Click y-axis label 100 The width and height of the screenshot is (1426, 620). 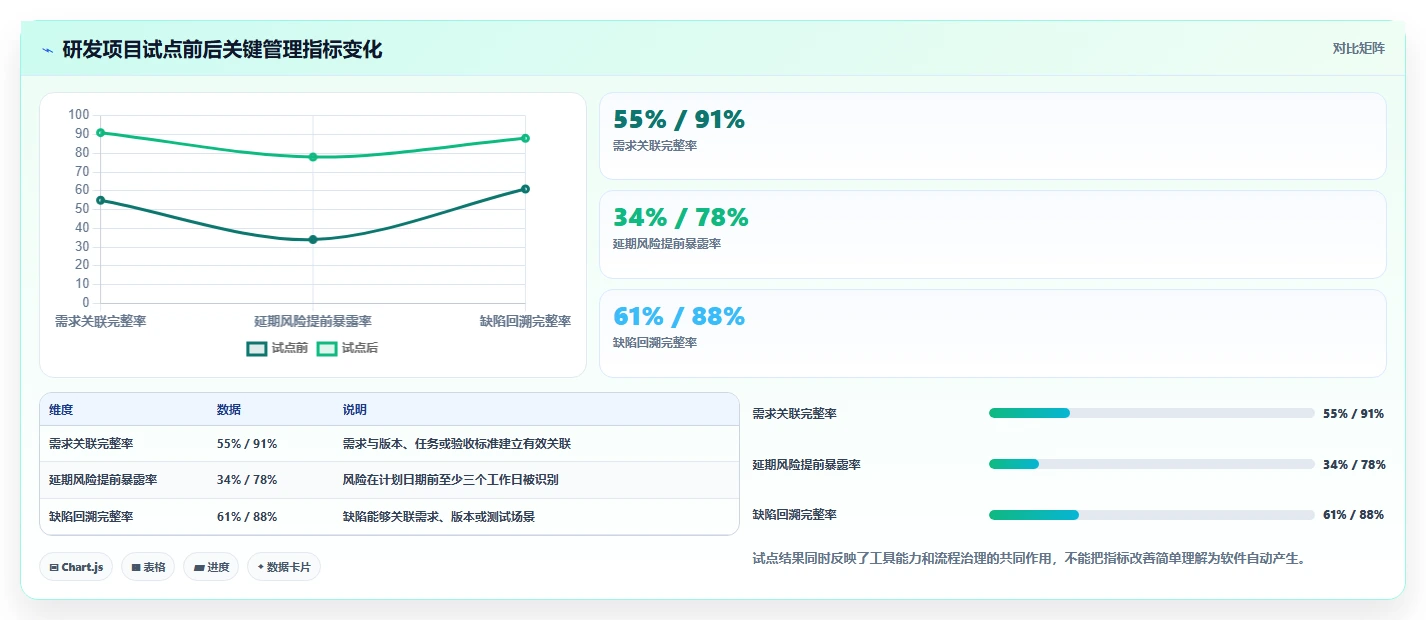click(x=79, y=114)
